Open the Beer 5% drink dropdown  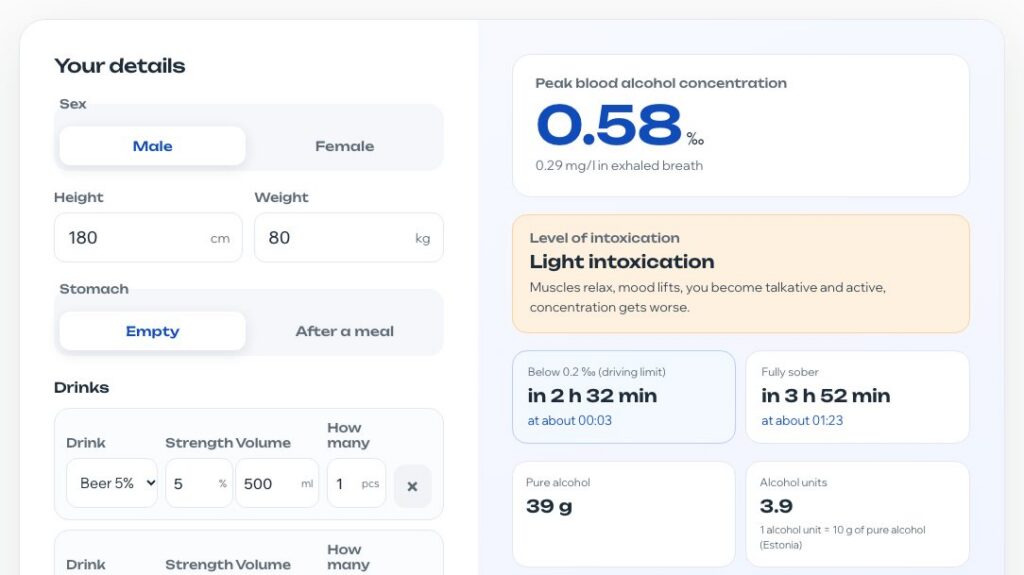(x=112, y=484)
